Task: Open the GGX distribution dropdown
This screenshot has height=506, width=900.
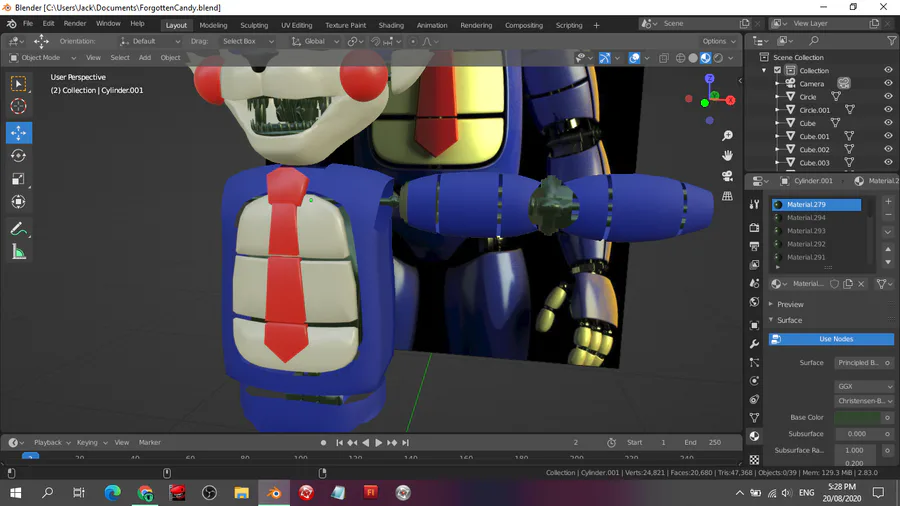Action: tap(864, 386)
